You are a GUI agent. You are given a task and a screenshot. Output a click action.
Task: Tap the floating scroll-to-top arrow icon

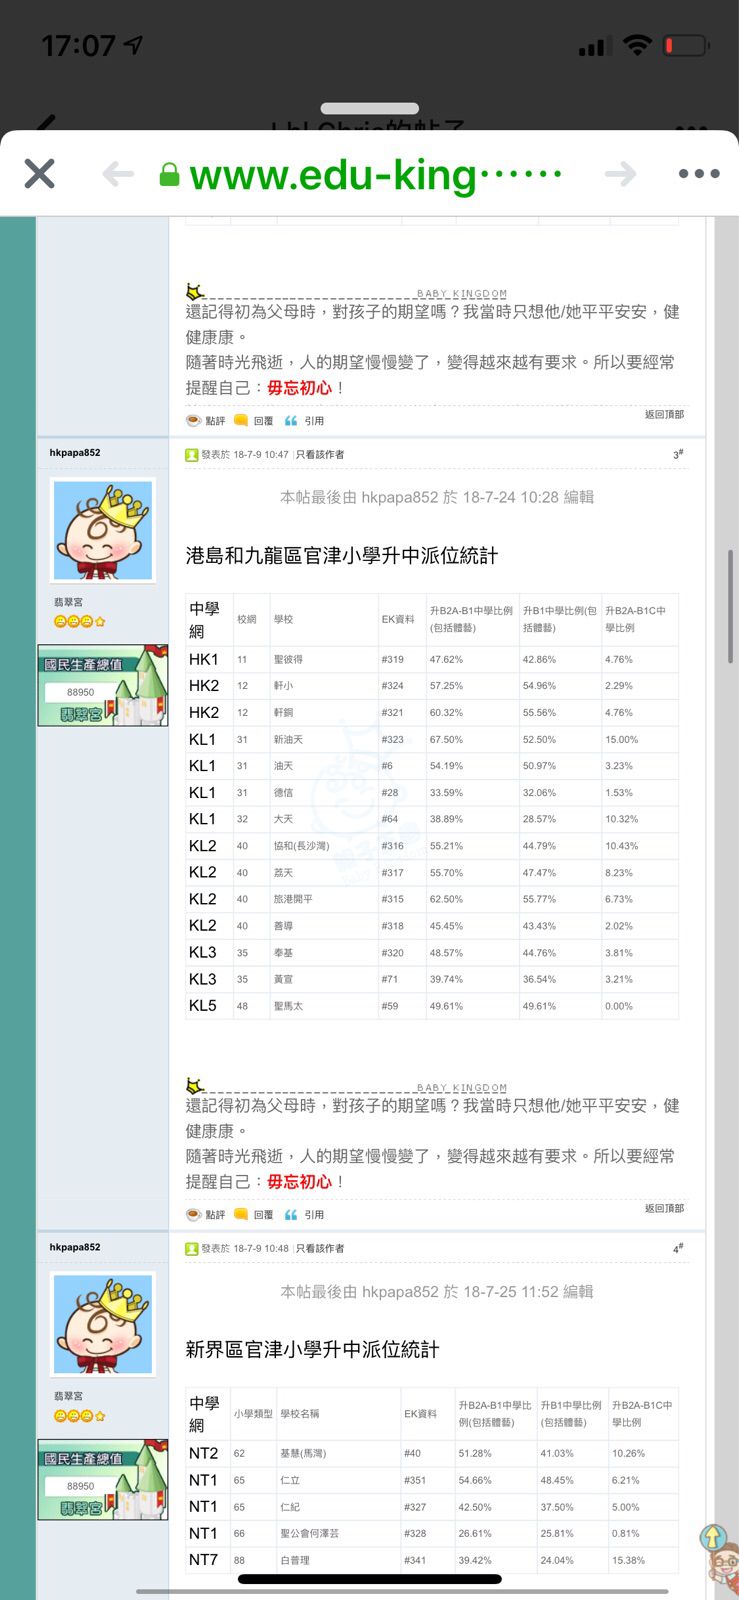click(x=713, y=1537)
